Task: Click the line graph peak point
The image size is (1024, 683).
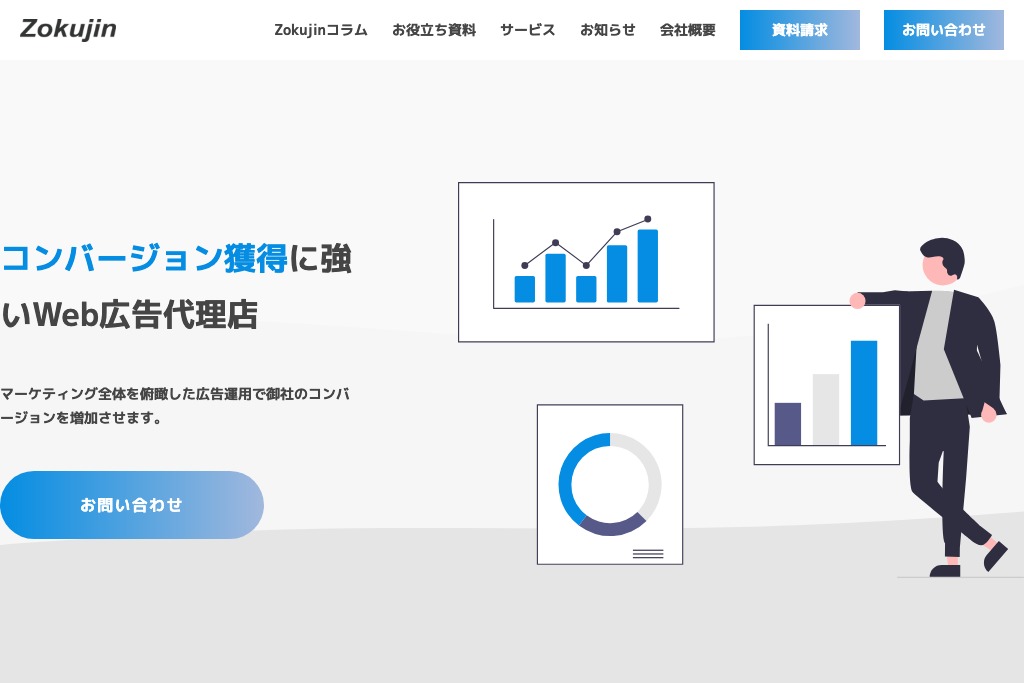Action: point(647,217)
